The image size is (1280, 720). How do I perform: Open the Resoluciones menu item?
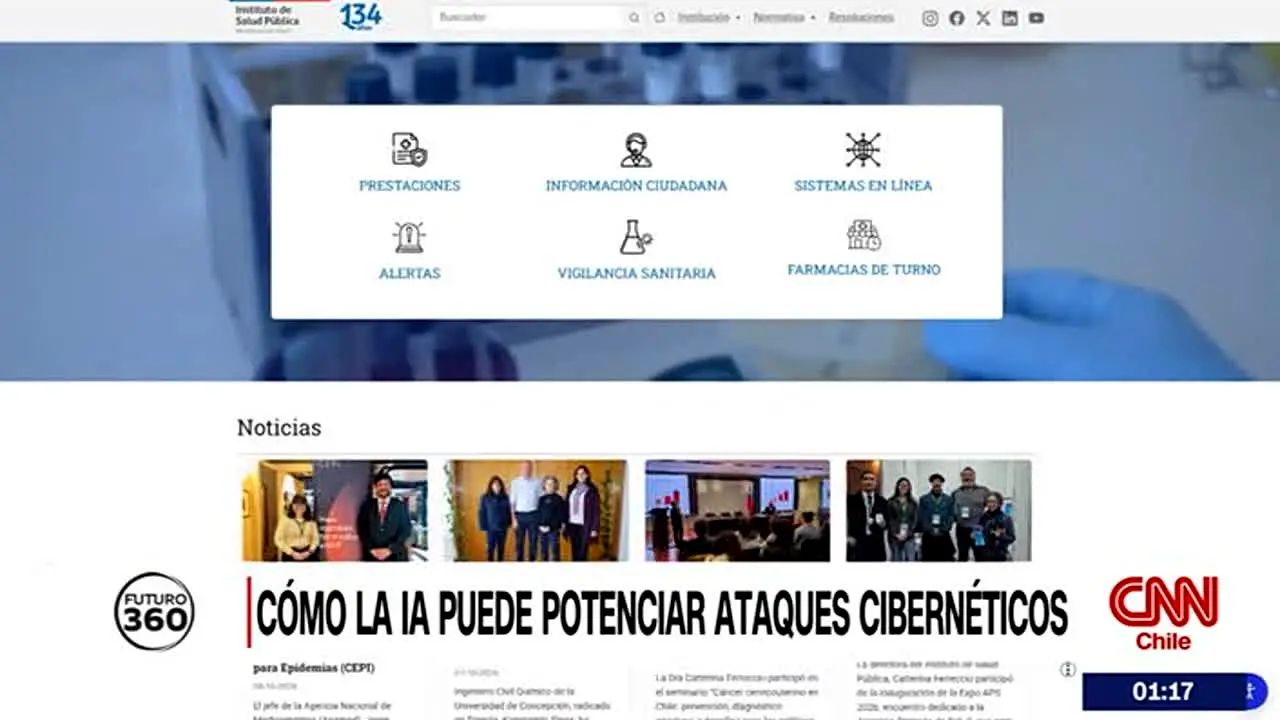click(x=861, y=18)
